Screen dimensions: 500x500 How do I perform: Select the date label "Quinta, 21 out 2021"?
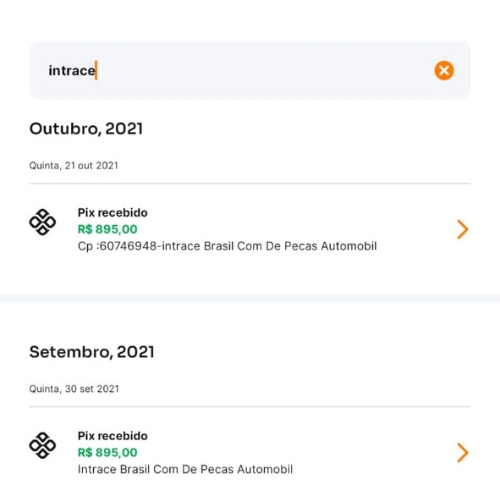(74, 166)
